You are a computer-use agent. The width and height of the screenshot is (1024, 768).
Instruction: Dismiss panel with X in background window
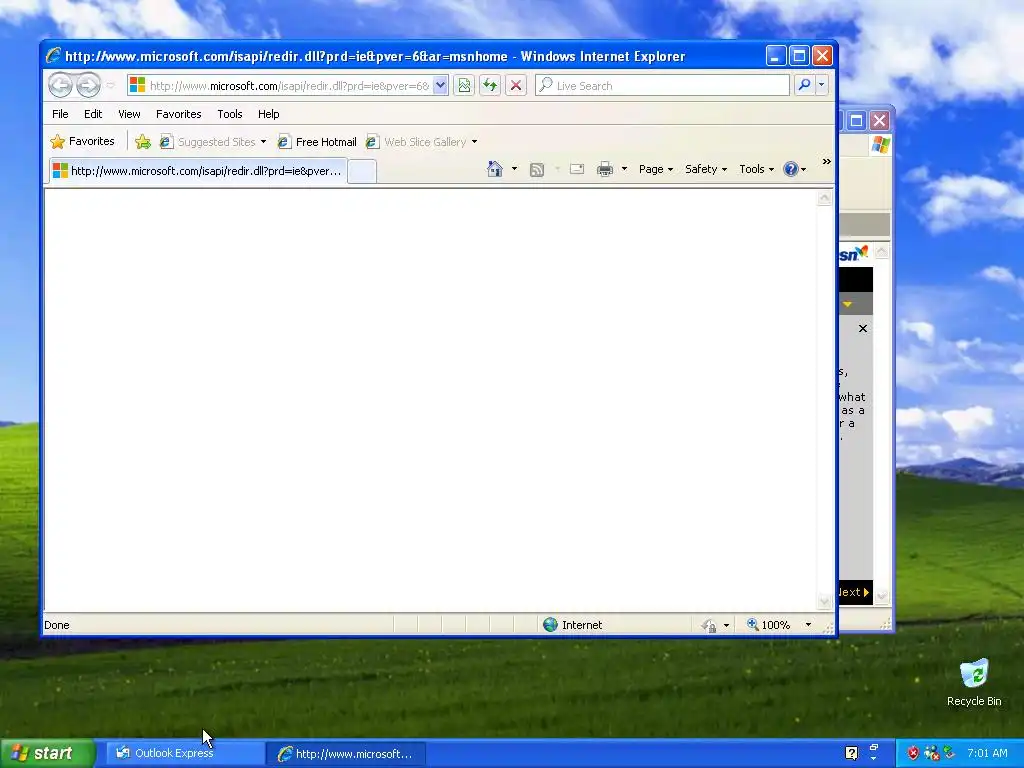click(863, 328)
